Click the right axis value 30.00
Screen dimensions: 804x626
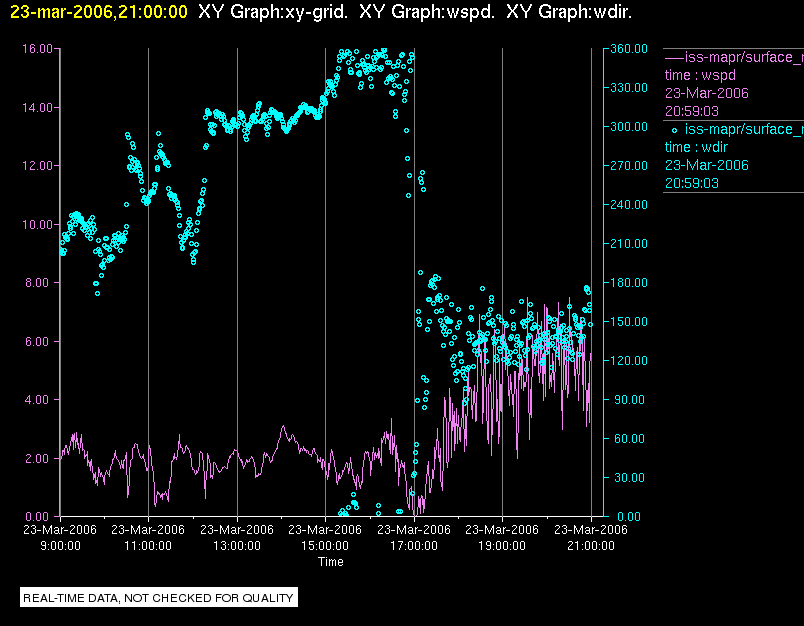point(629,477)
